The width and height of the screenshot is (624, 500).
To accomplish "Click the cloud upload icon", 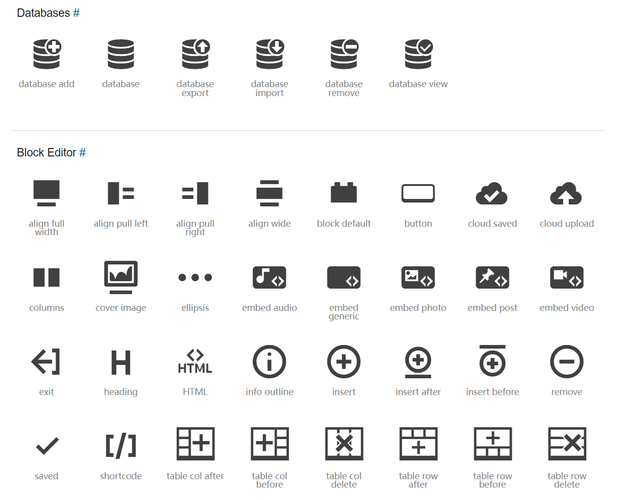I will click(566, 193).
